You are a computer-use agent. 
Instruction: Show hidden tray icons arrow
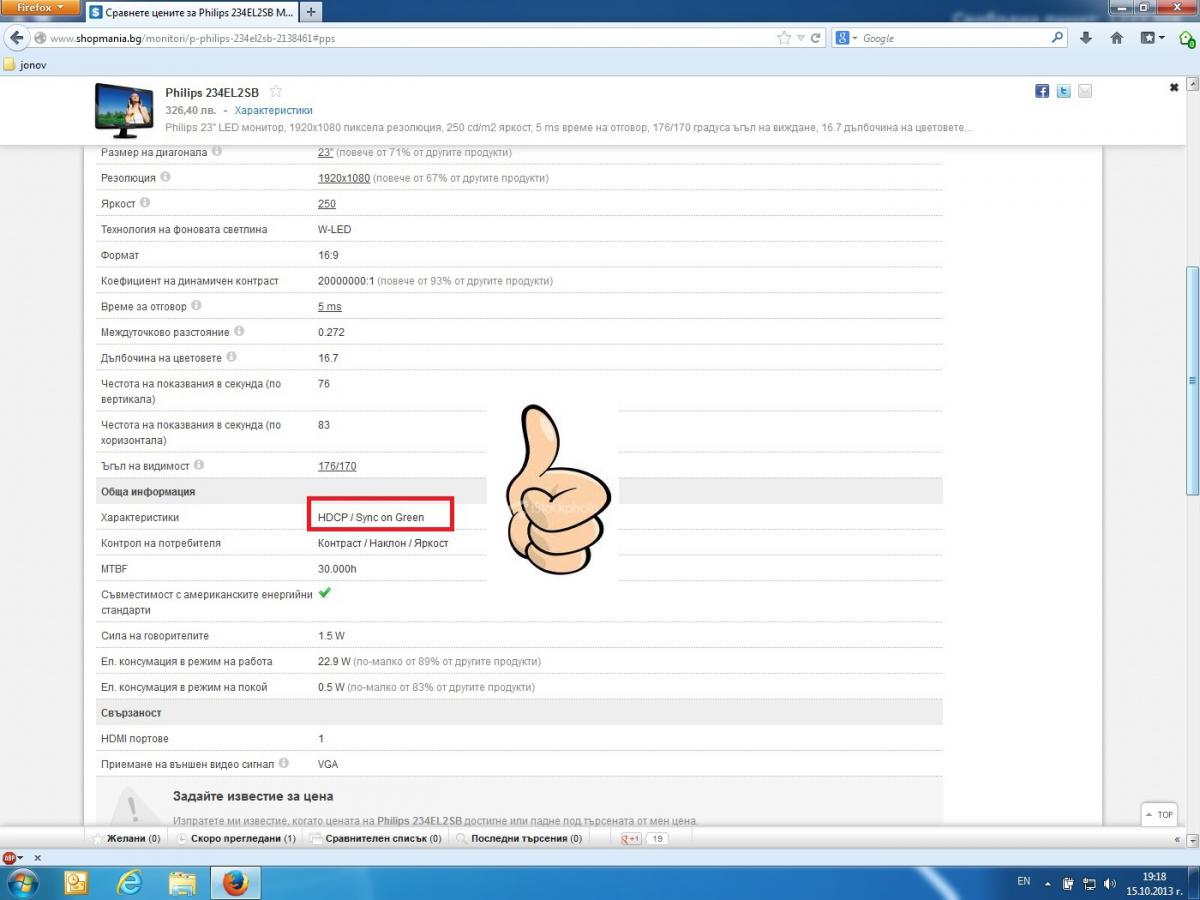1048,882
